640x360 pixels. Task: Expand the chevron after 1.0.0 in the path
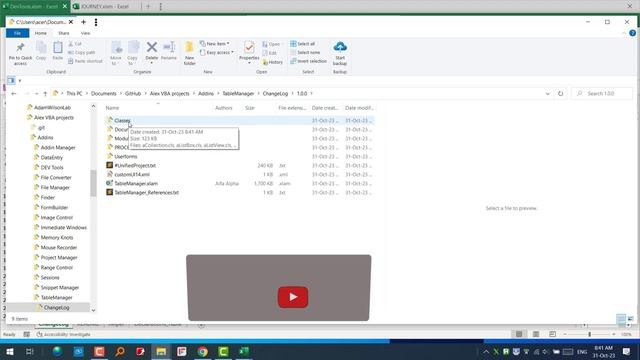(311, 93)
